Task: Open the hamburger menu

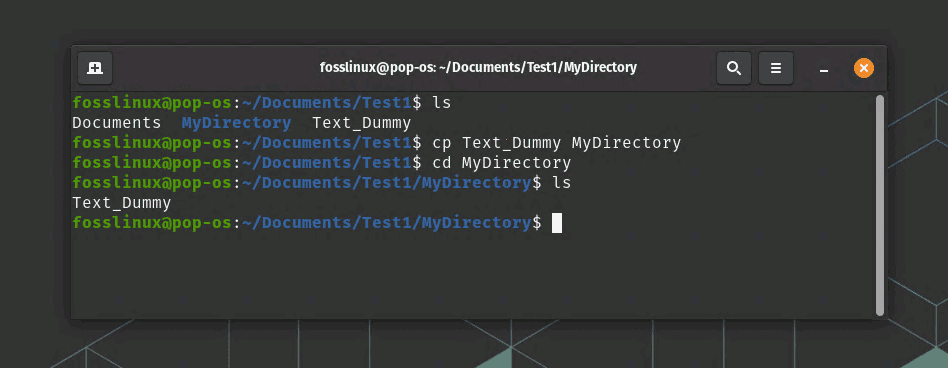Action: (x=776, y=68)
